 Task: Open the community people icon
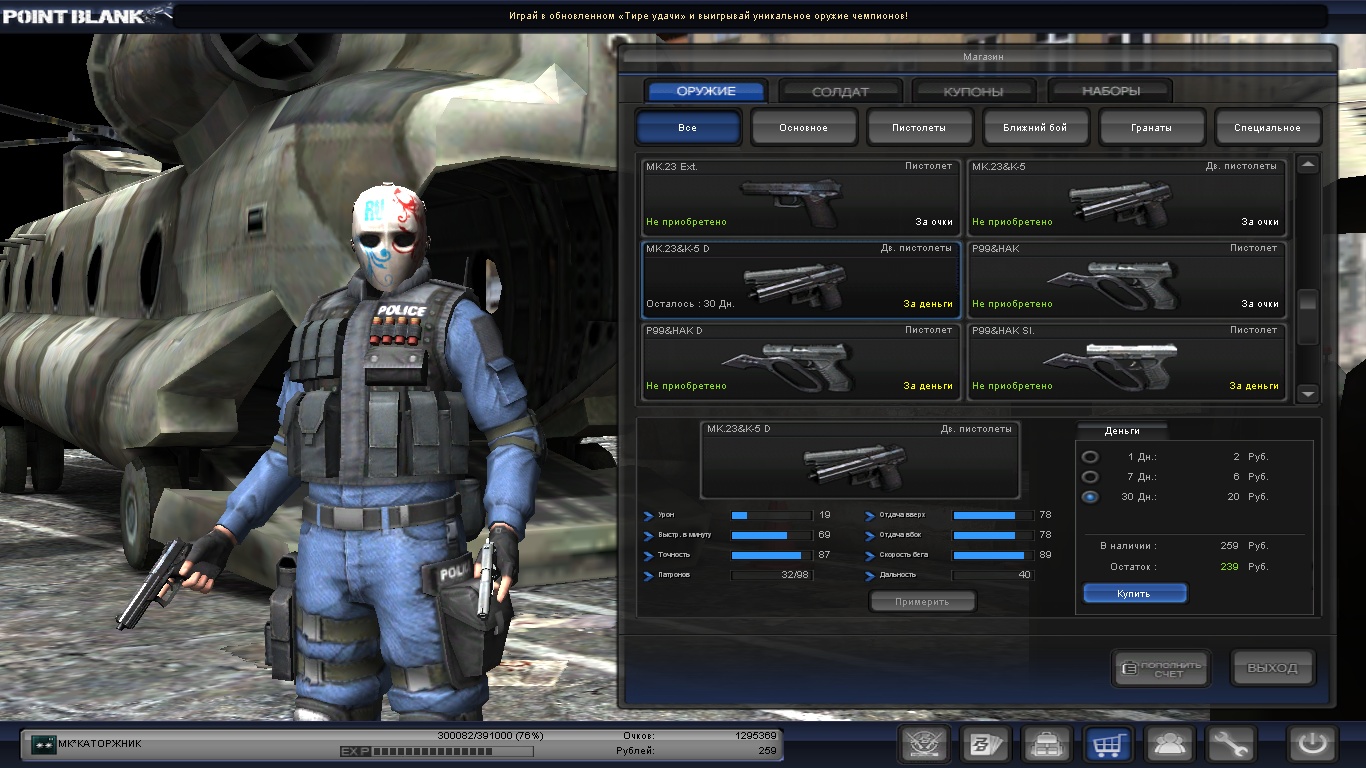[1170, 744]
